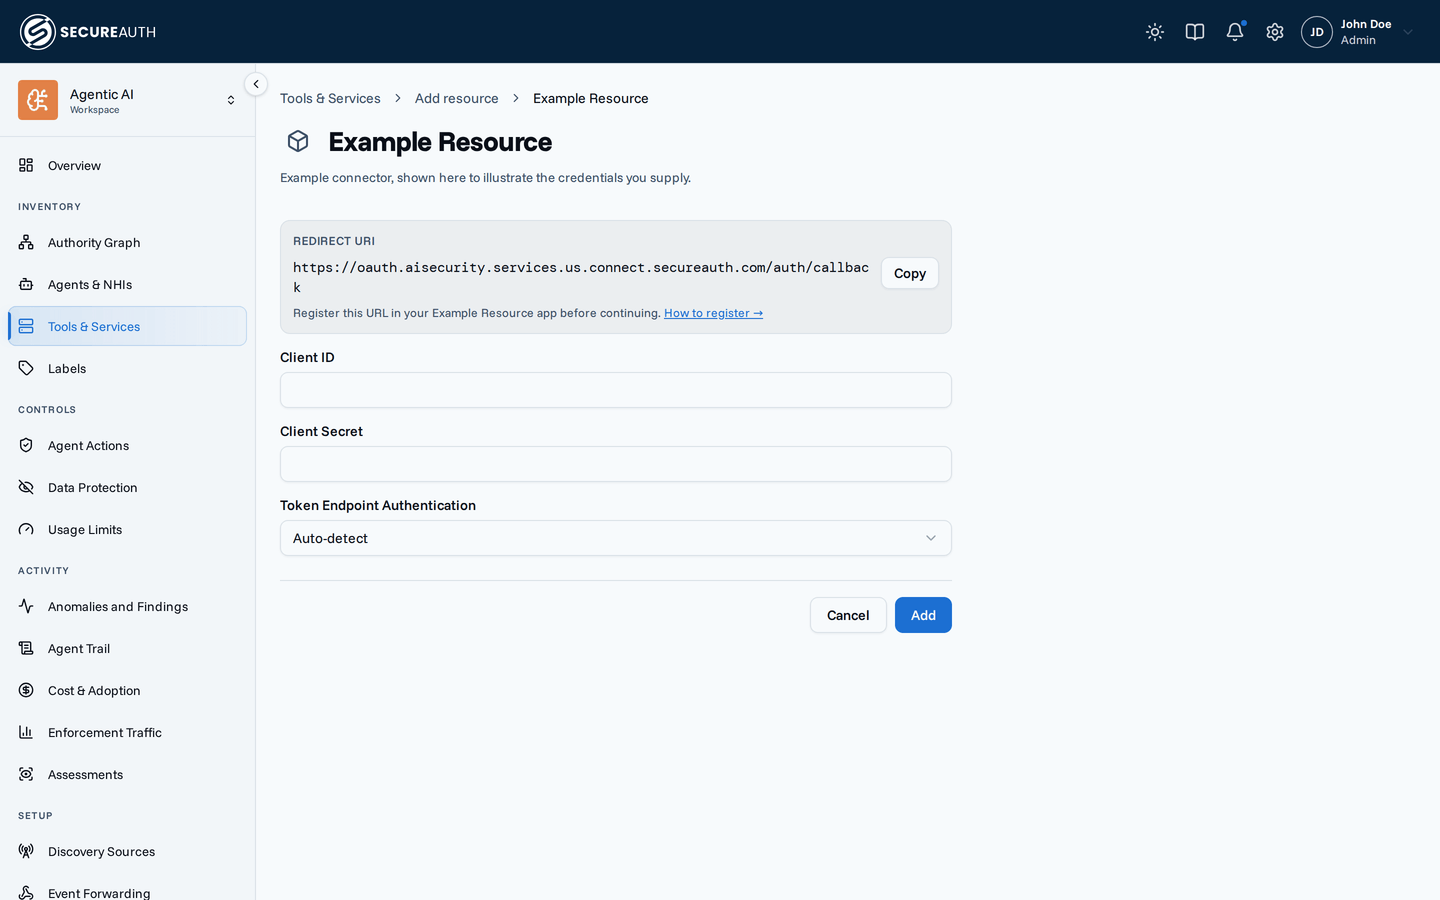Click Add resource breadcrumb link

pos(456,98)
